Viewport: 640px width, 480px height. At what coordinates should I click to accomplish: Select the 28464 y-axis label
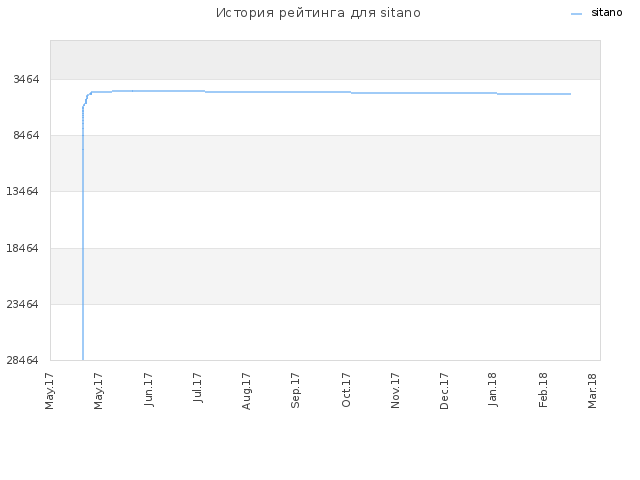point(23,360)
